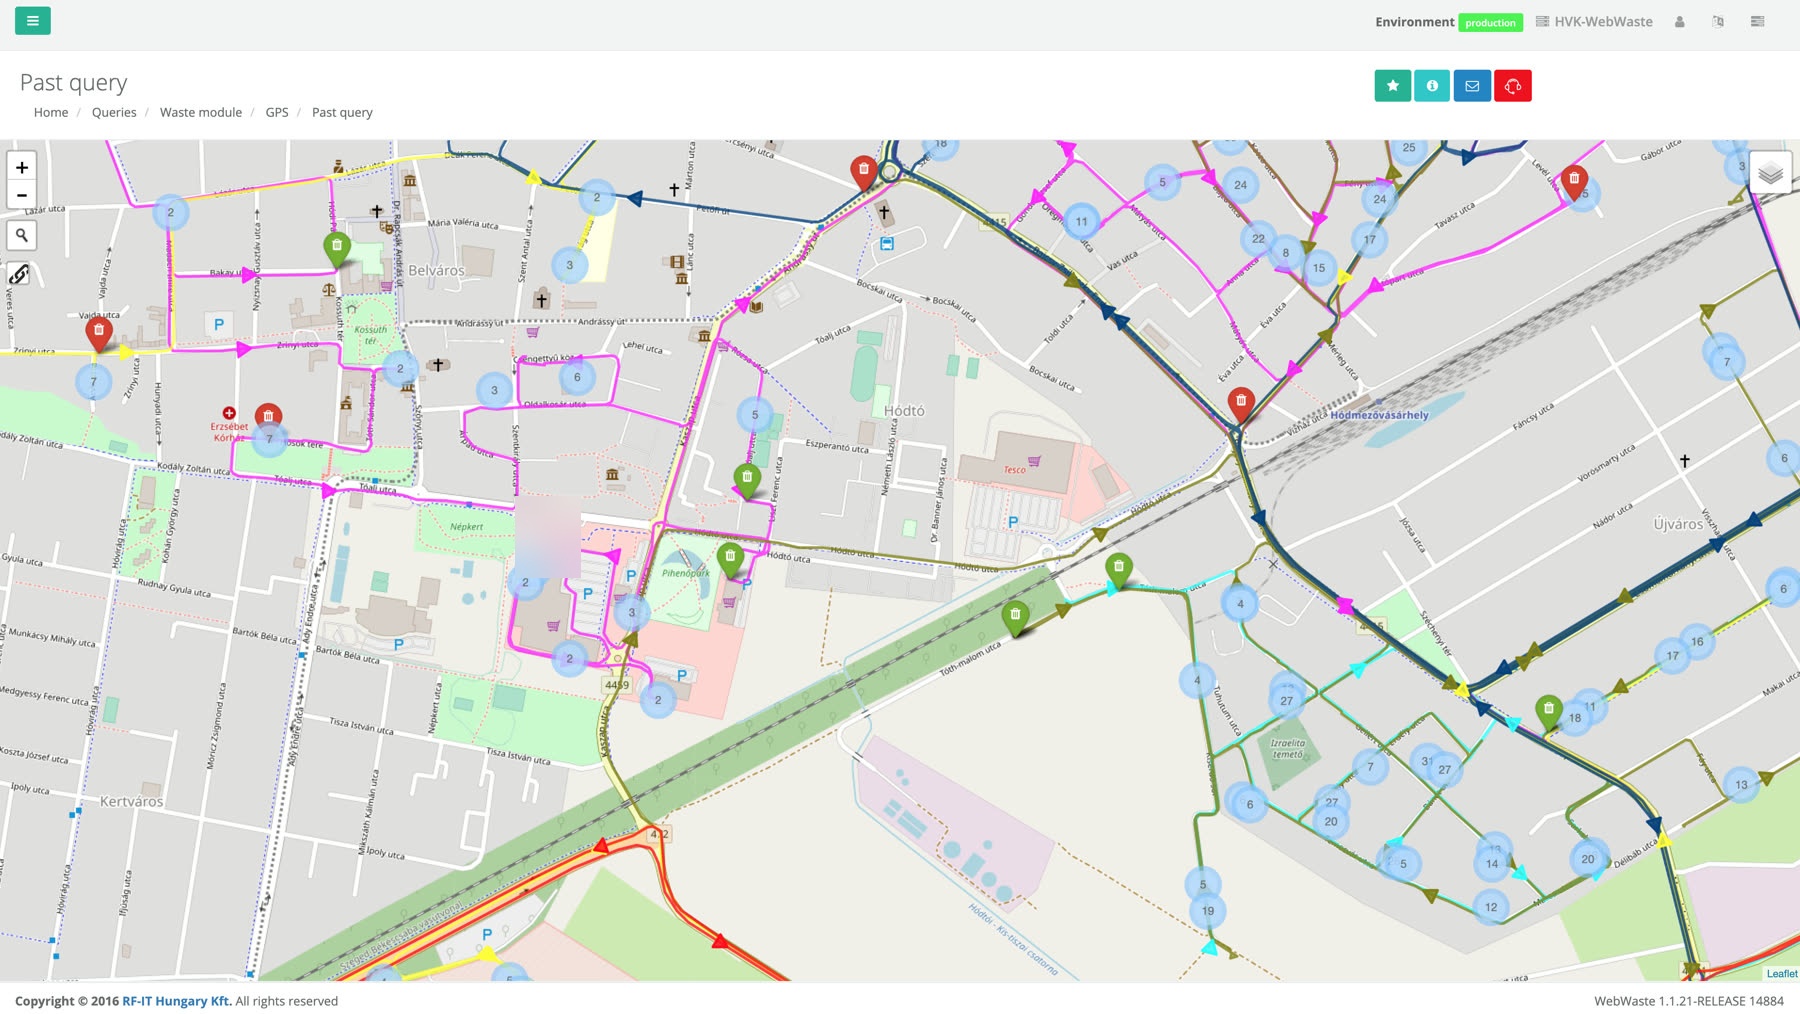Expand map cluster 22
The width and height of the screenshot is (1800, 1014).
point(1258,239)
